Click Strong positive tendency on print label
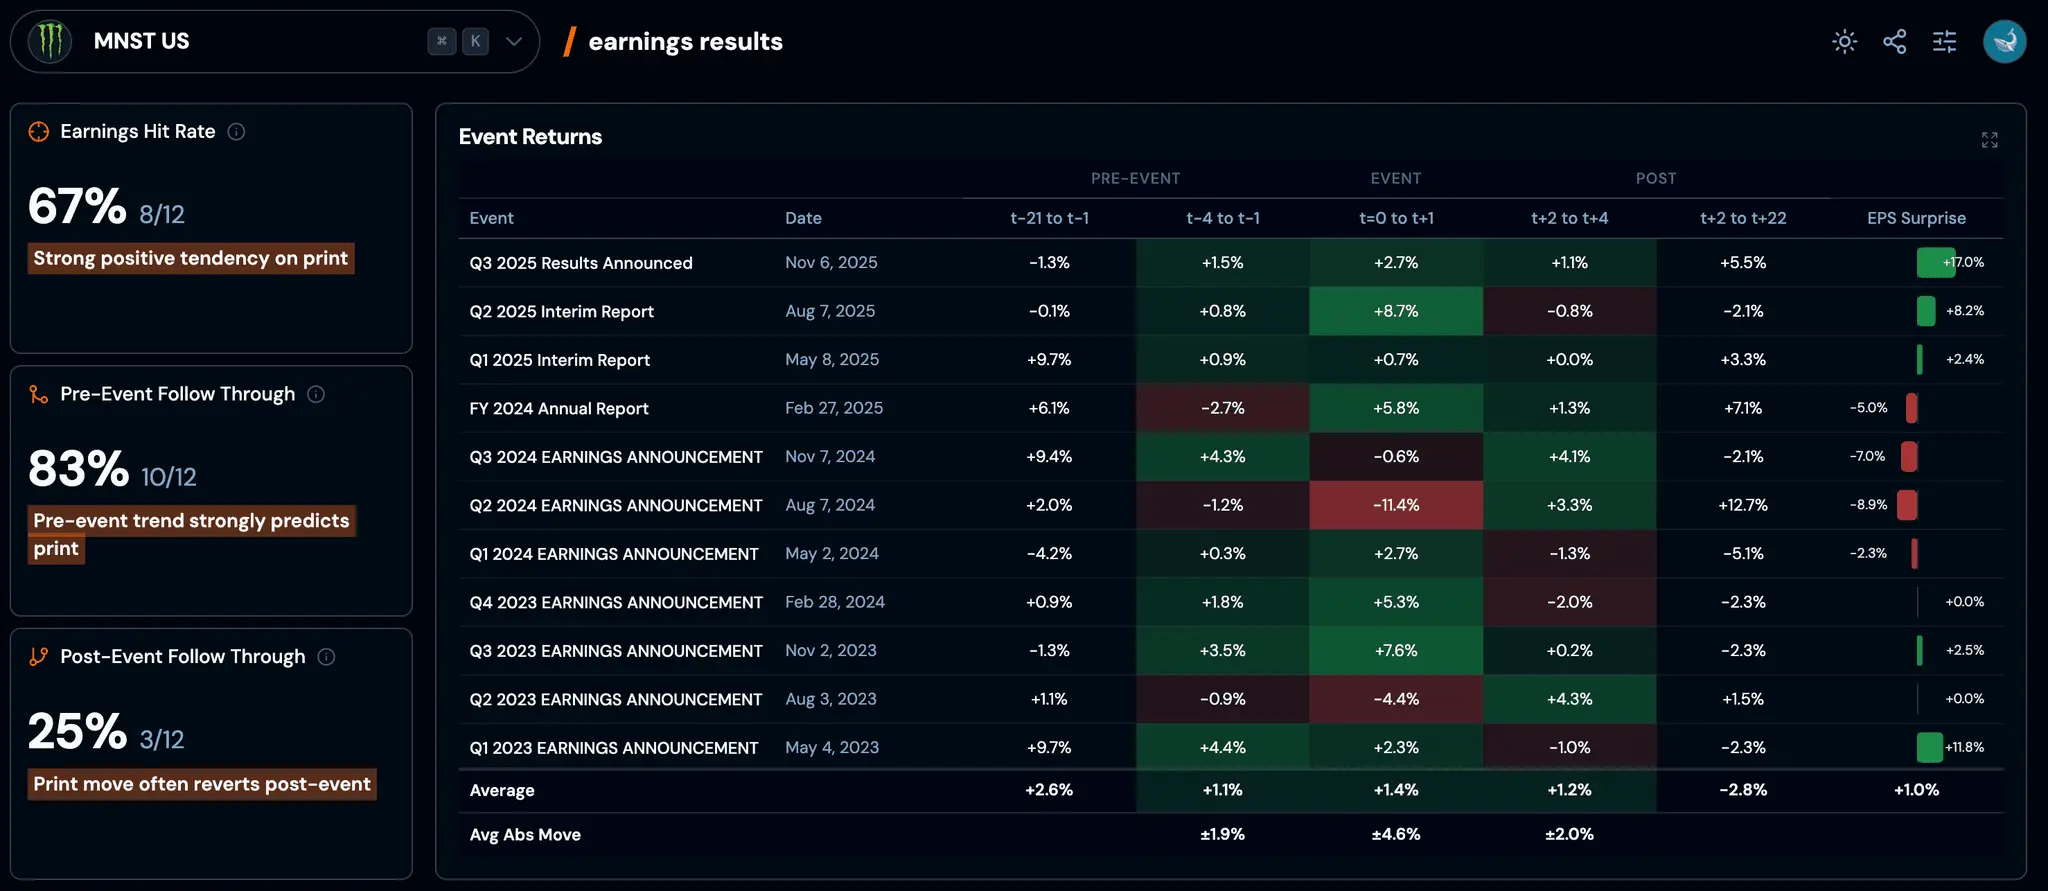This screenshot has width=2048, height=891. click(x=191, y=258)
